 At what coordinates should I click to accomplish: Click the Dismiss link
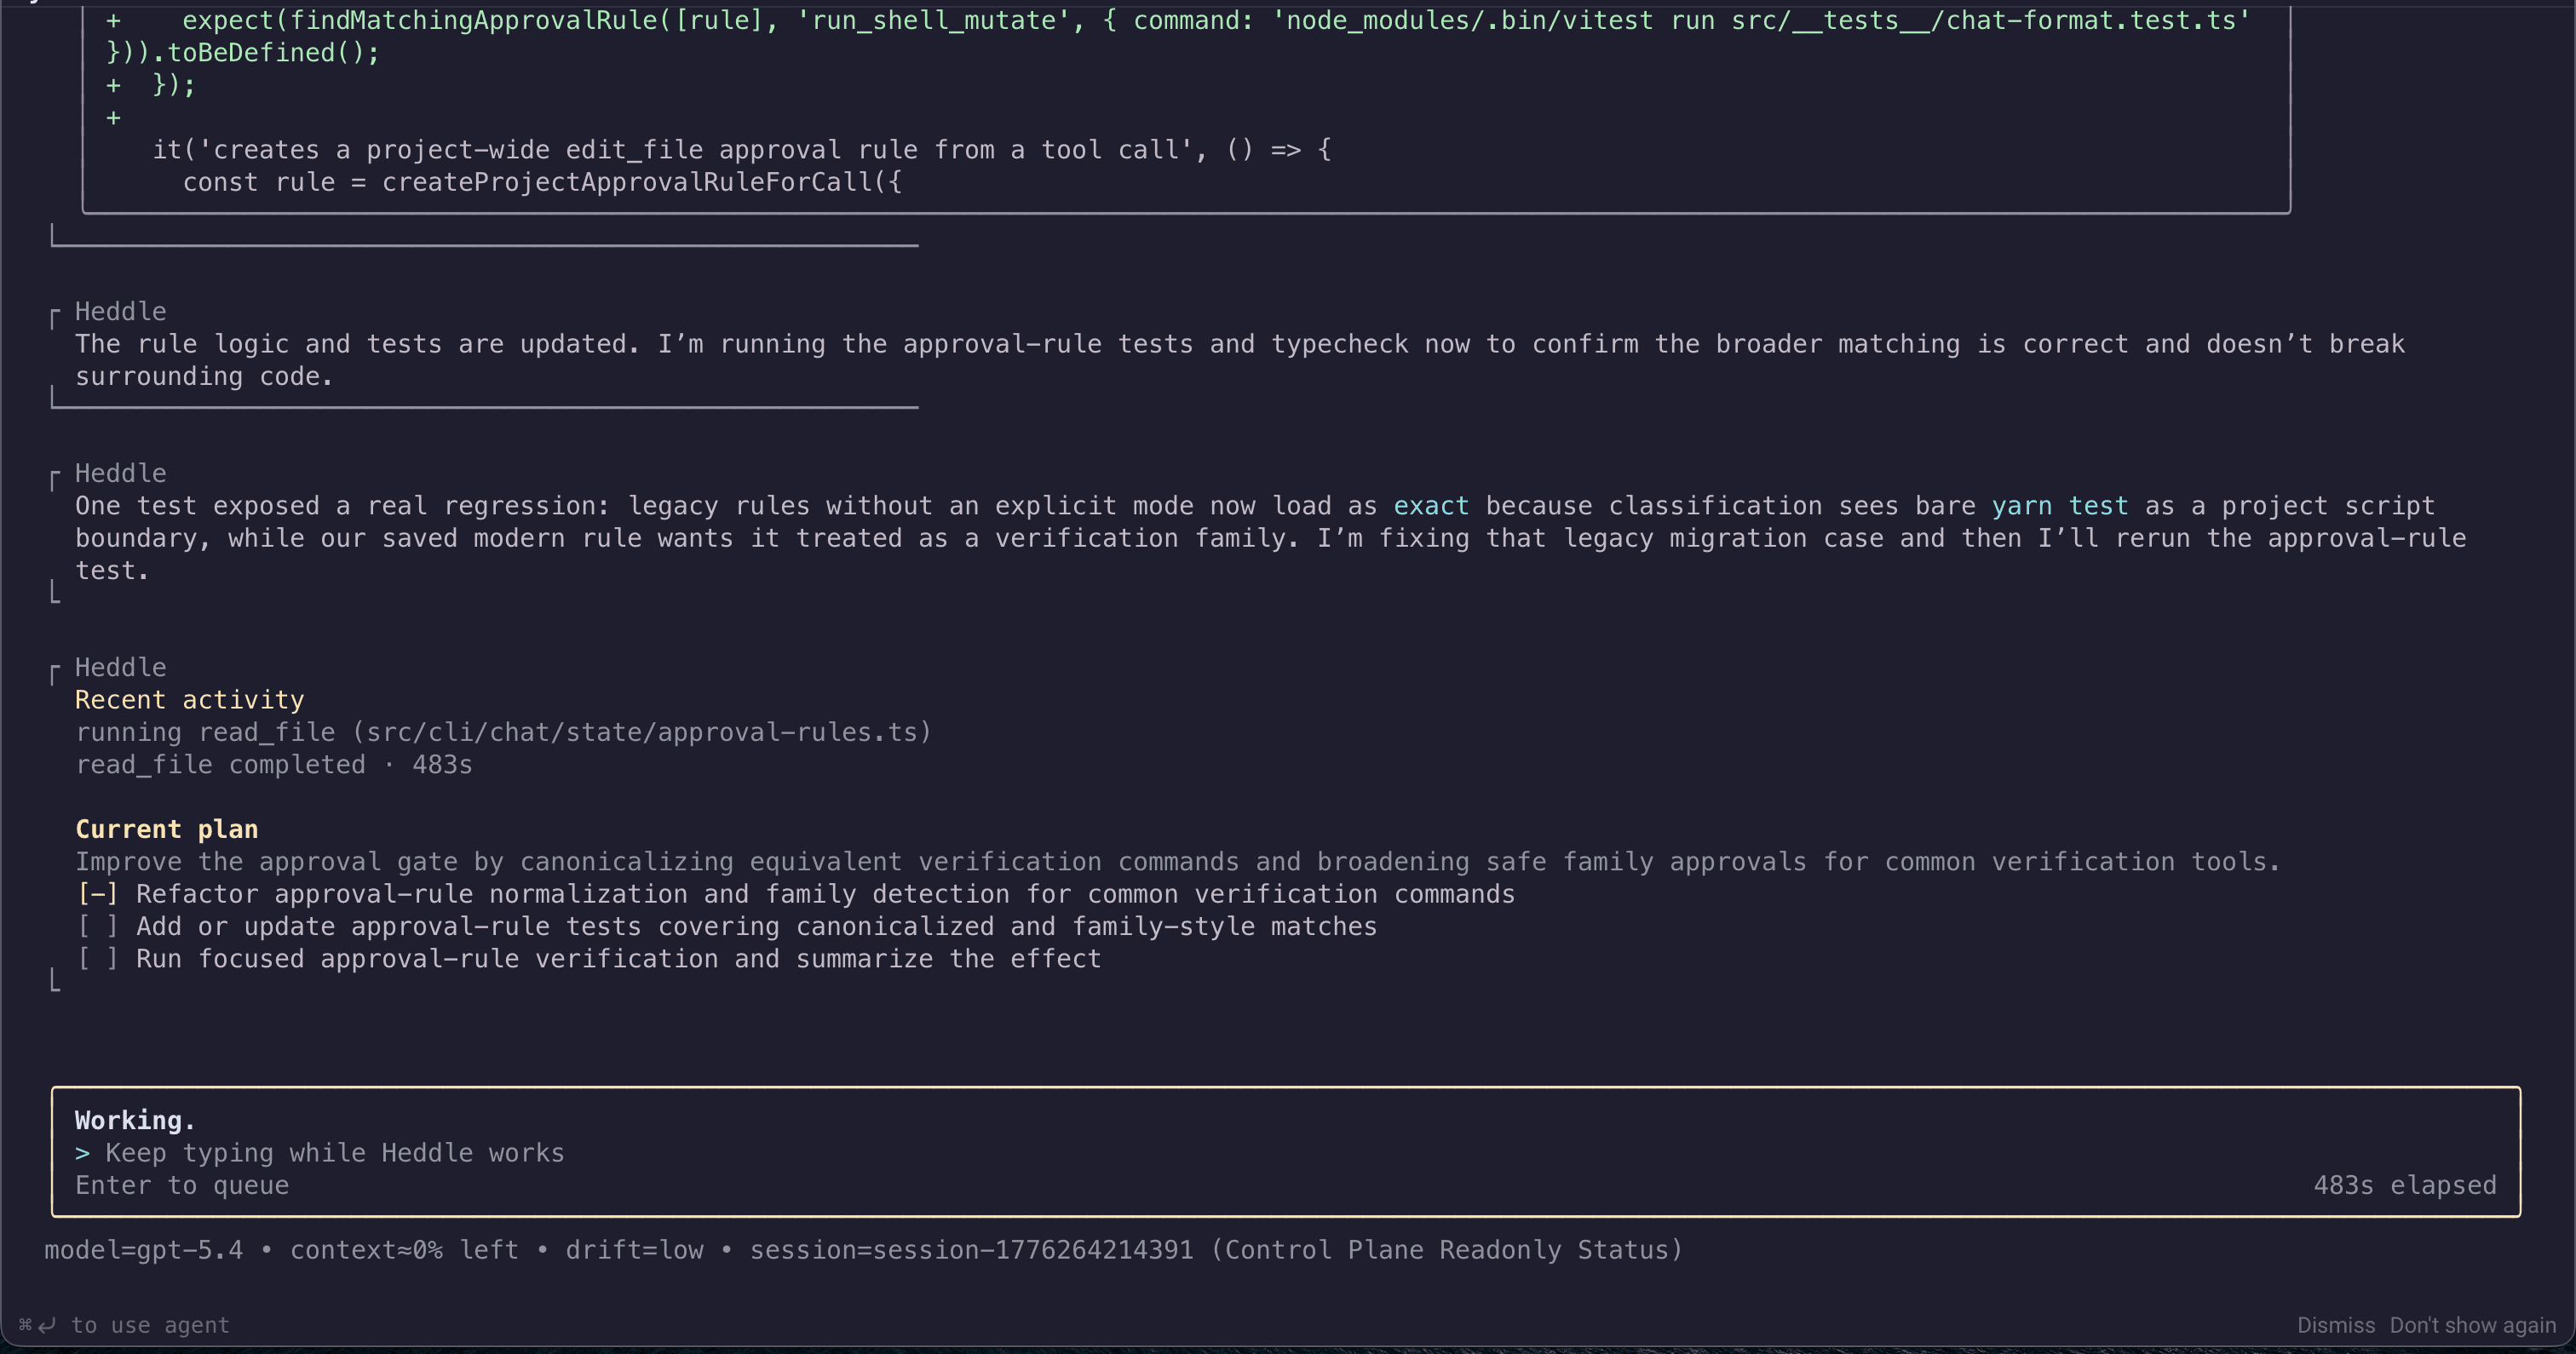(x=2335, y=1325)
